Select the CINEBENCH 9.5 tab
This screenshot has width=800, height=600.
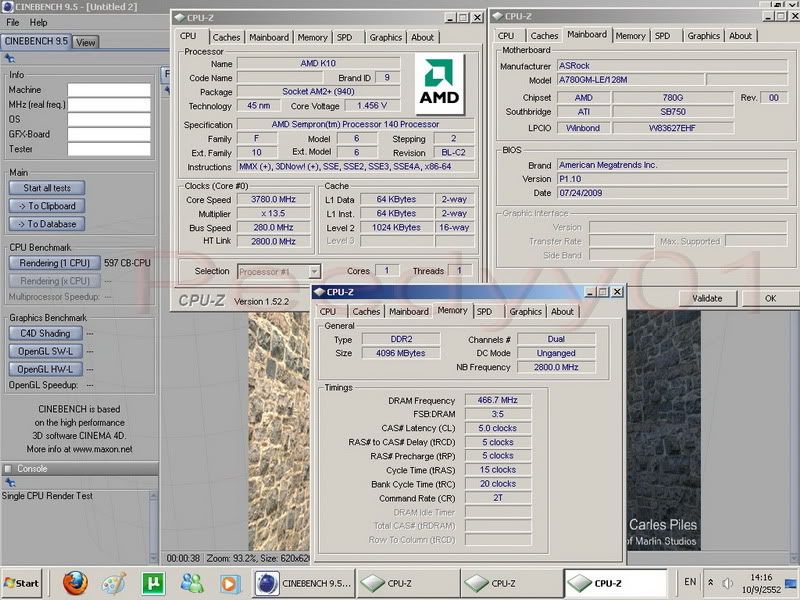pos(36,41)
